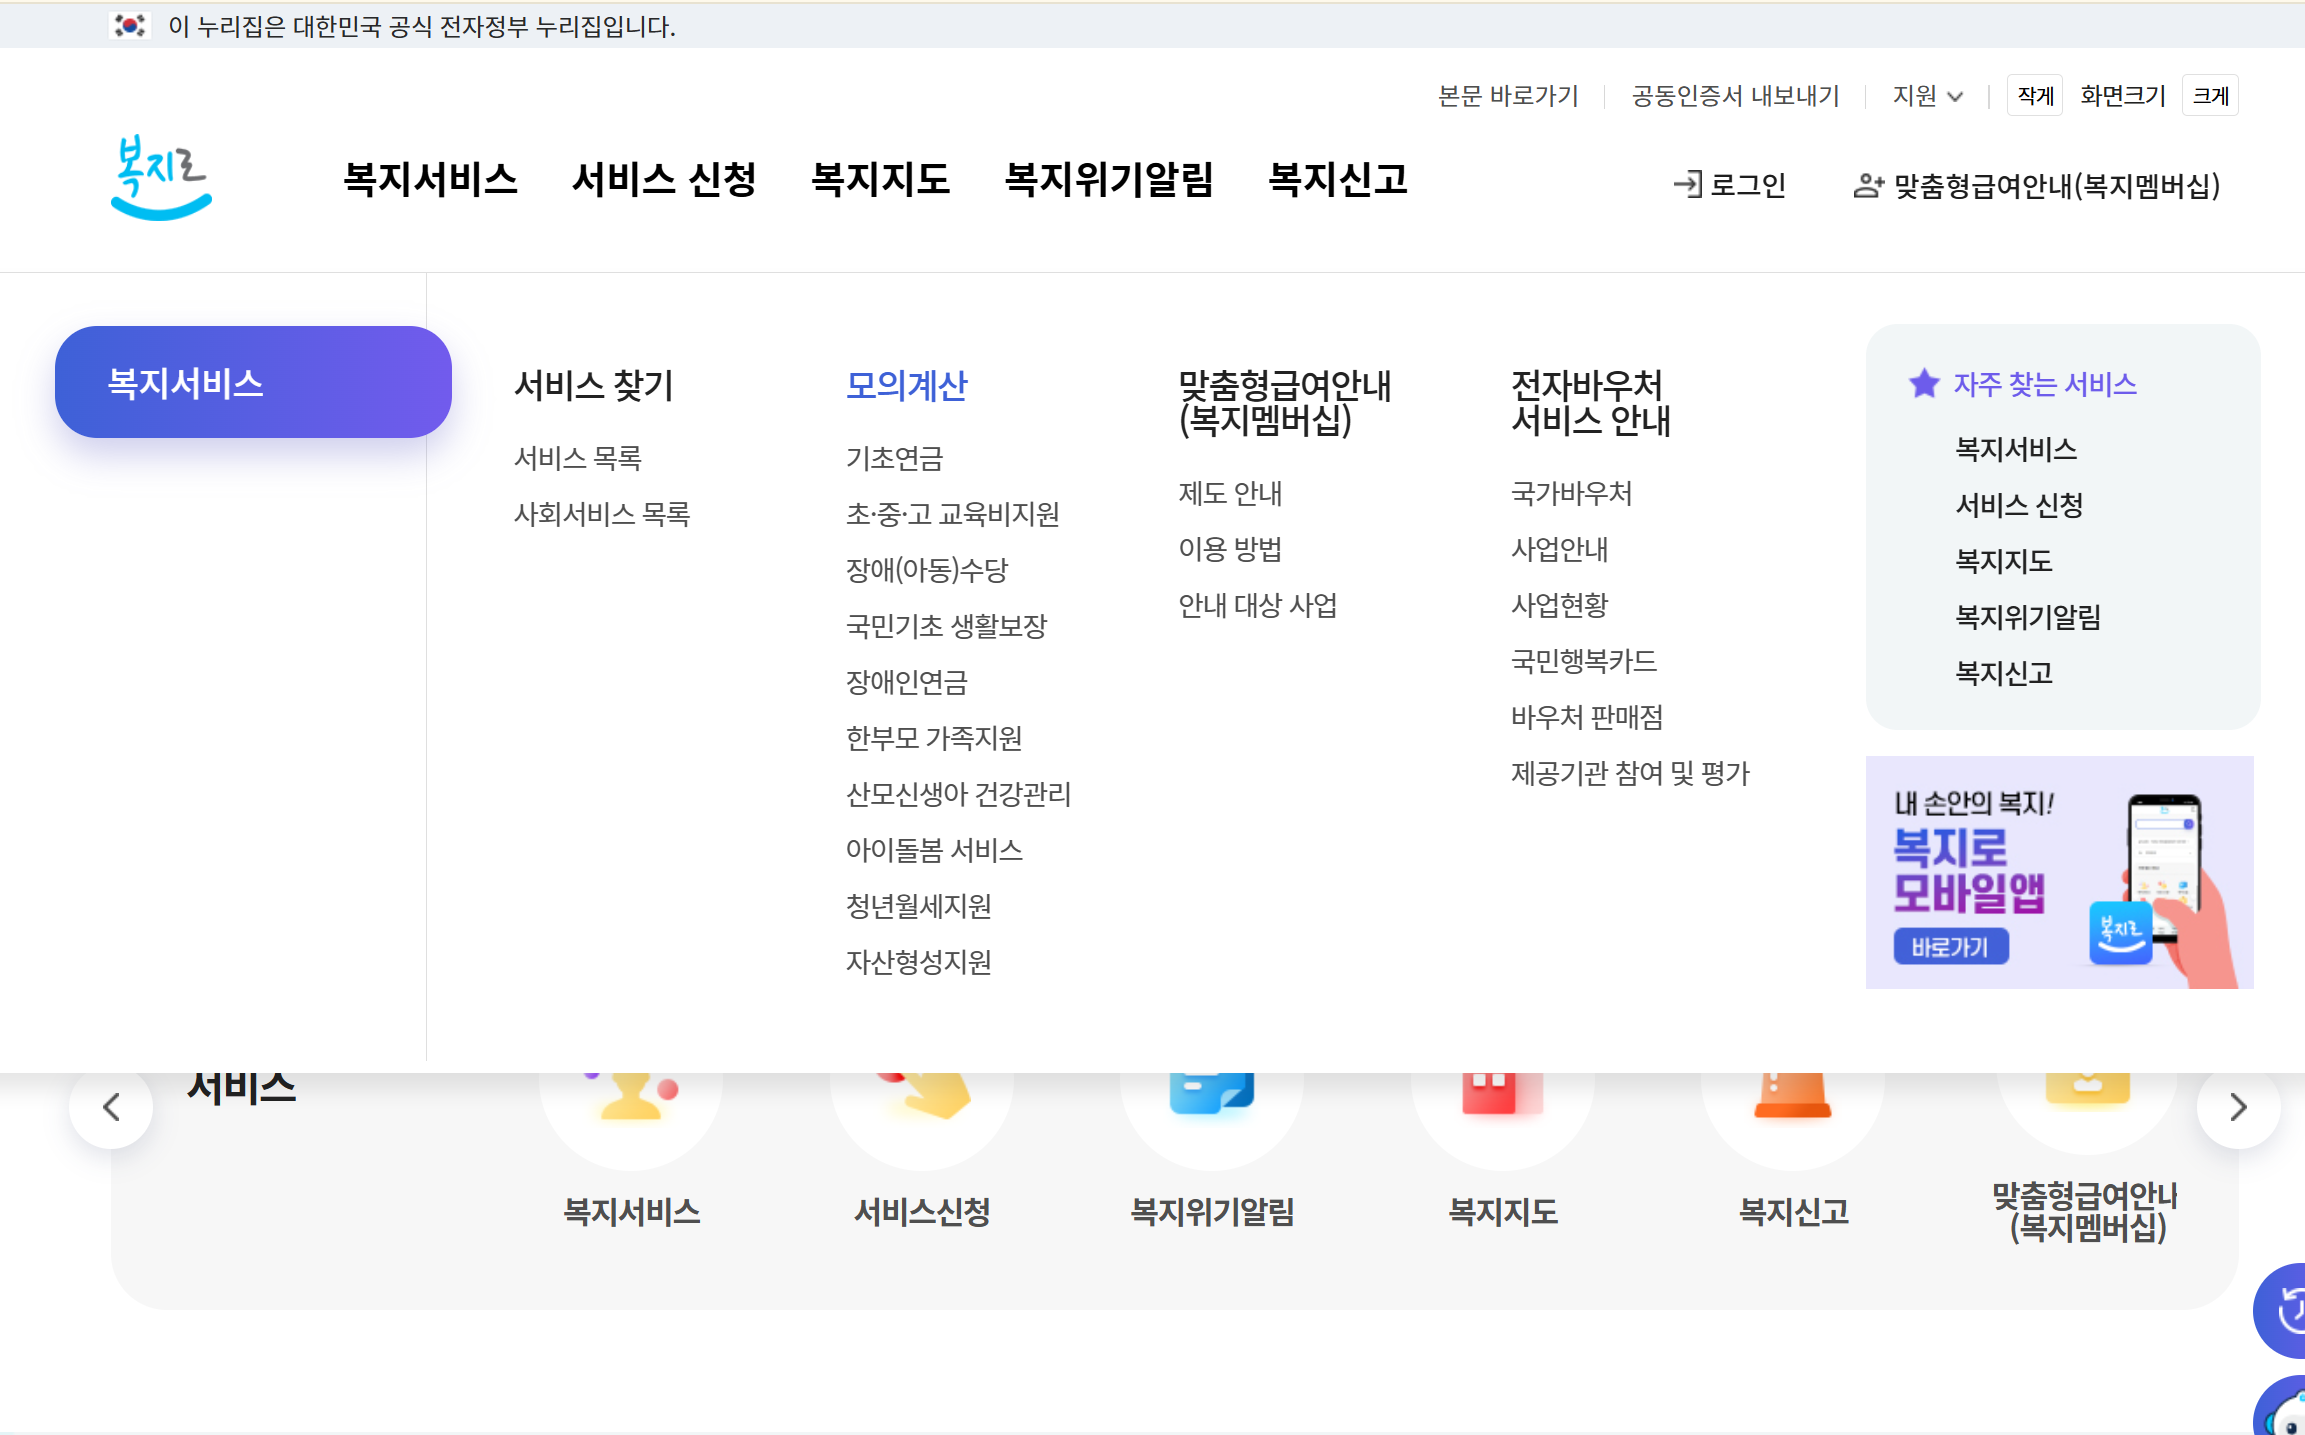Click the 맞춤형급여안내 membership person icon
This screenshot has width=2305, height=1435.
pyautogui.click(x=1867, y=185)
